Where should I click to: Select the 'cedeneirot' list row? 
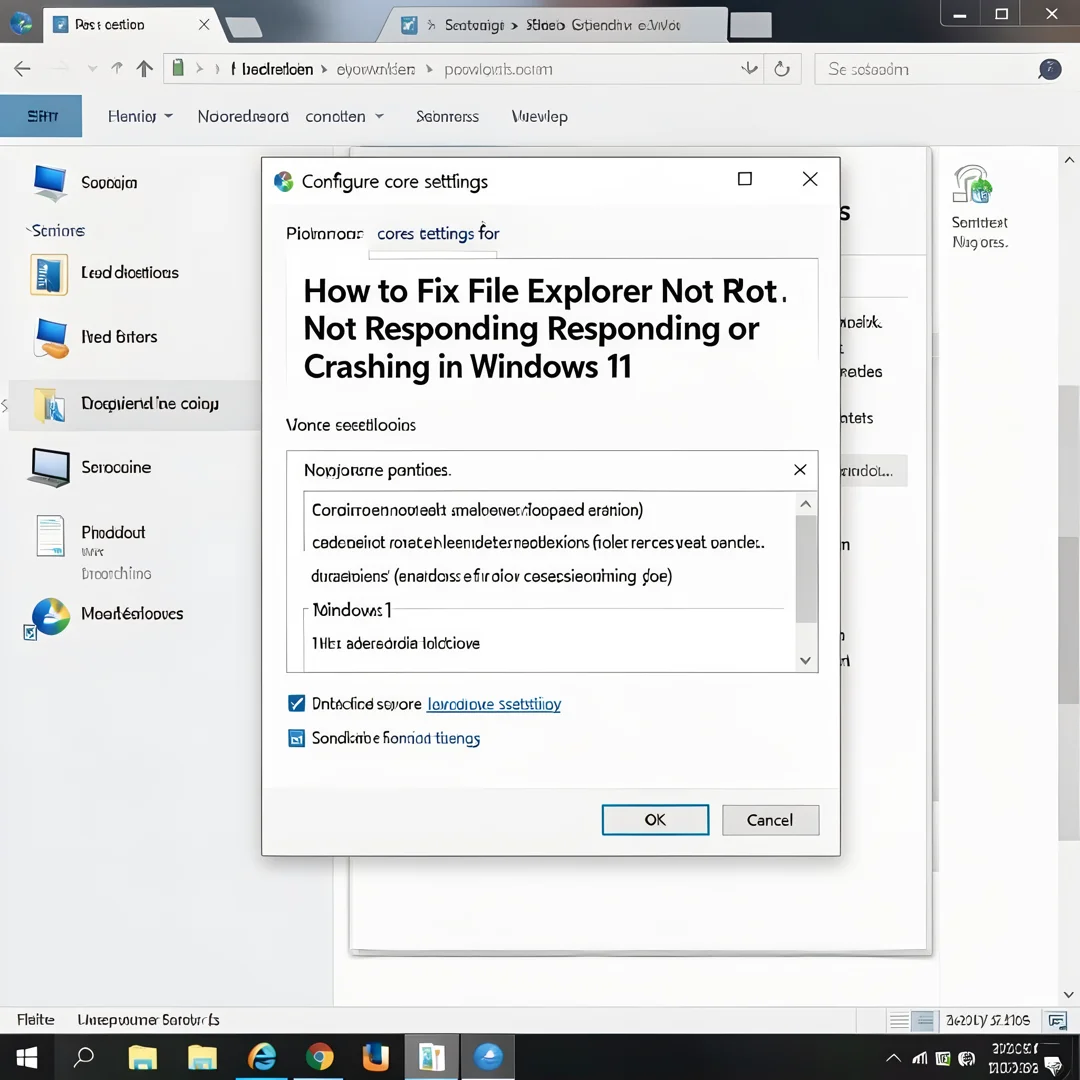click(x=538, y=543)
